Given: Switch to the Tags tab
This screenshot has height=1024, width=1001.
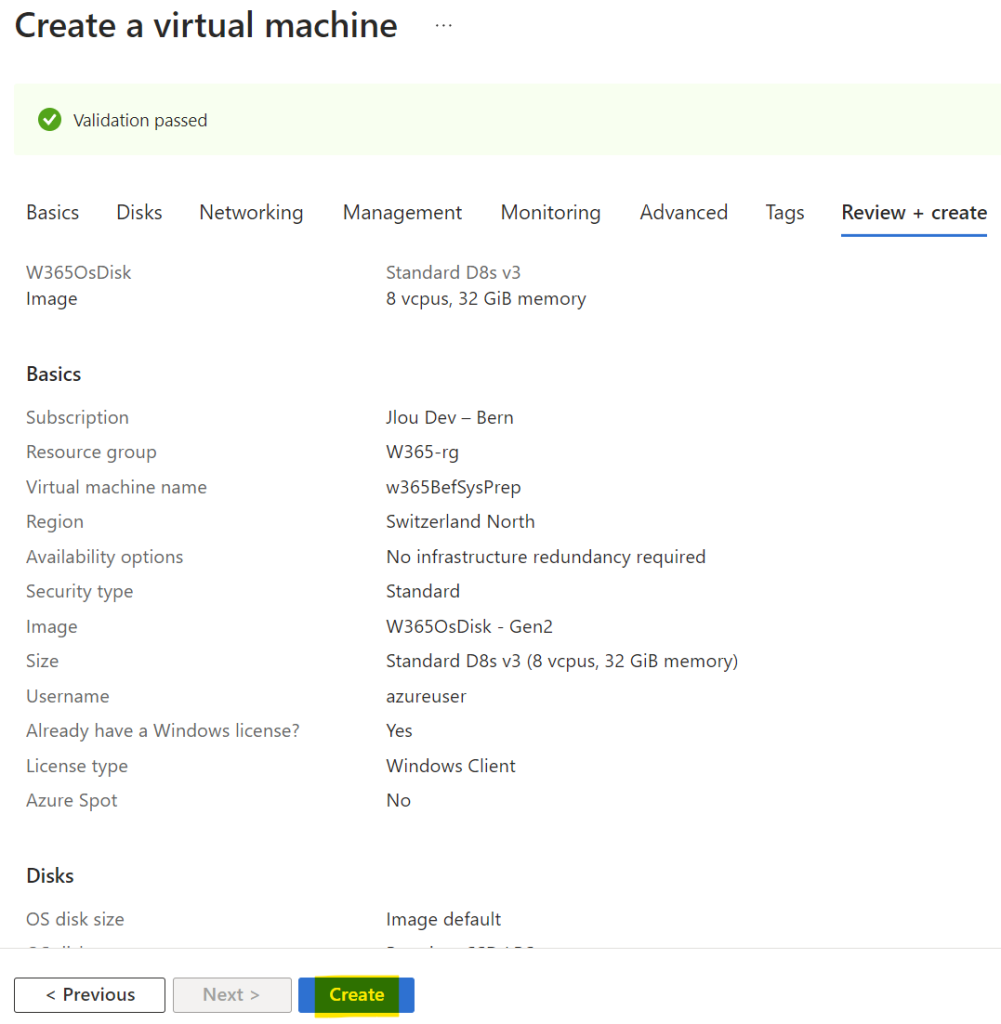Looking at the screenshot, I should click(784, 212).
